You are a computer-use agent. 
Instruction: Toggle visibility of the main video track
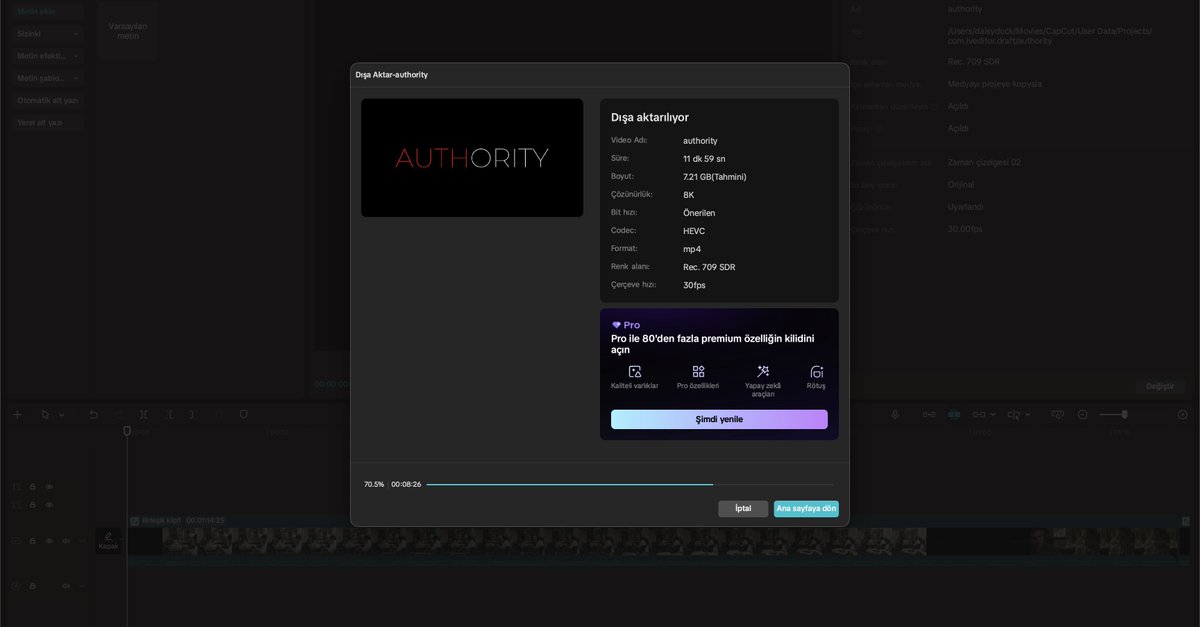49,540
